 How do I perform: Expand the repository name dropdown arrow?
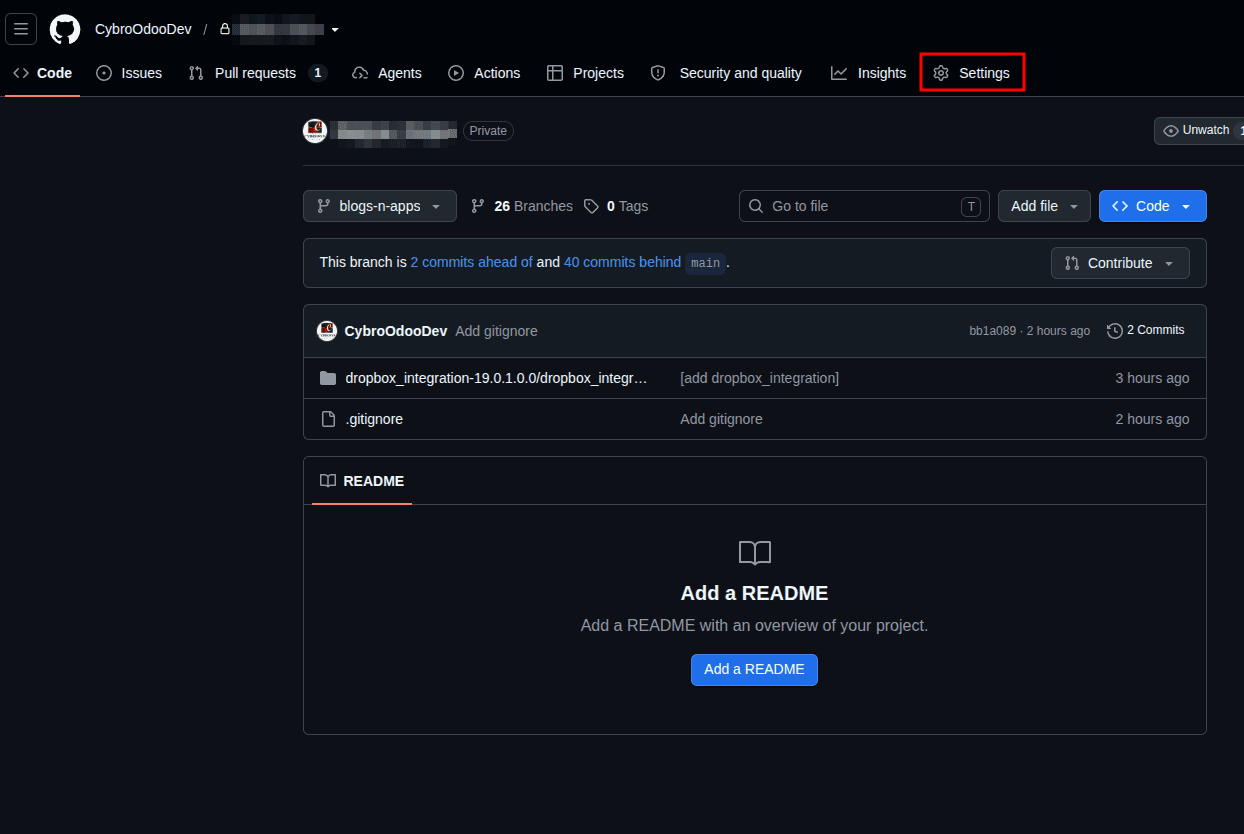335,29
